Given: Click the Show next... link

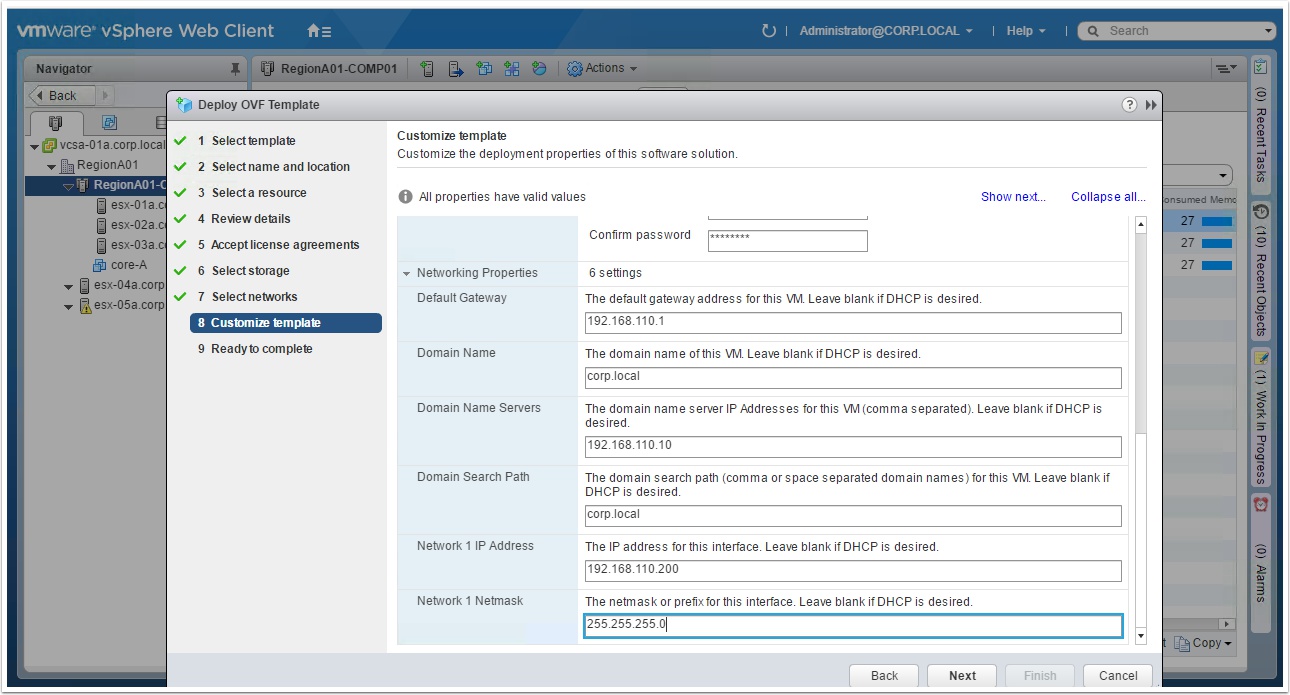Looking at the screenshot, I should pos(1013,197).
